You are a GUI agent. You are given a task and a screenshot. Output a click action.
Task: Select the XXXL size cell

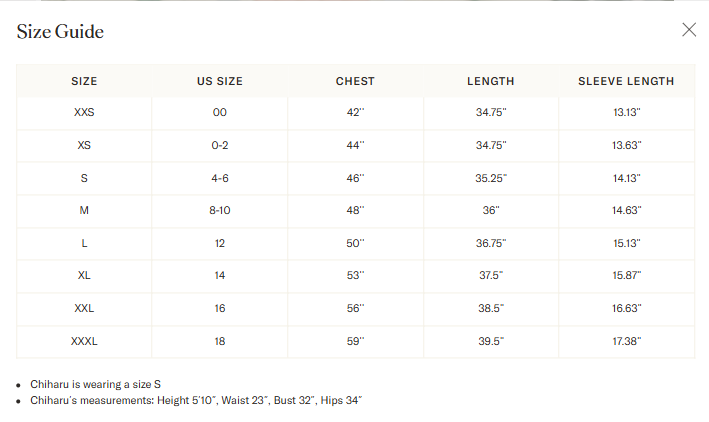click(84, 341)
